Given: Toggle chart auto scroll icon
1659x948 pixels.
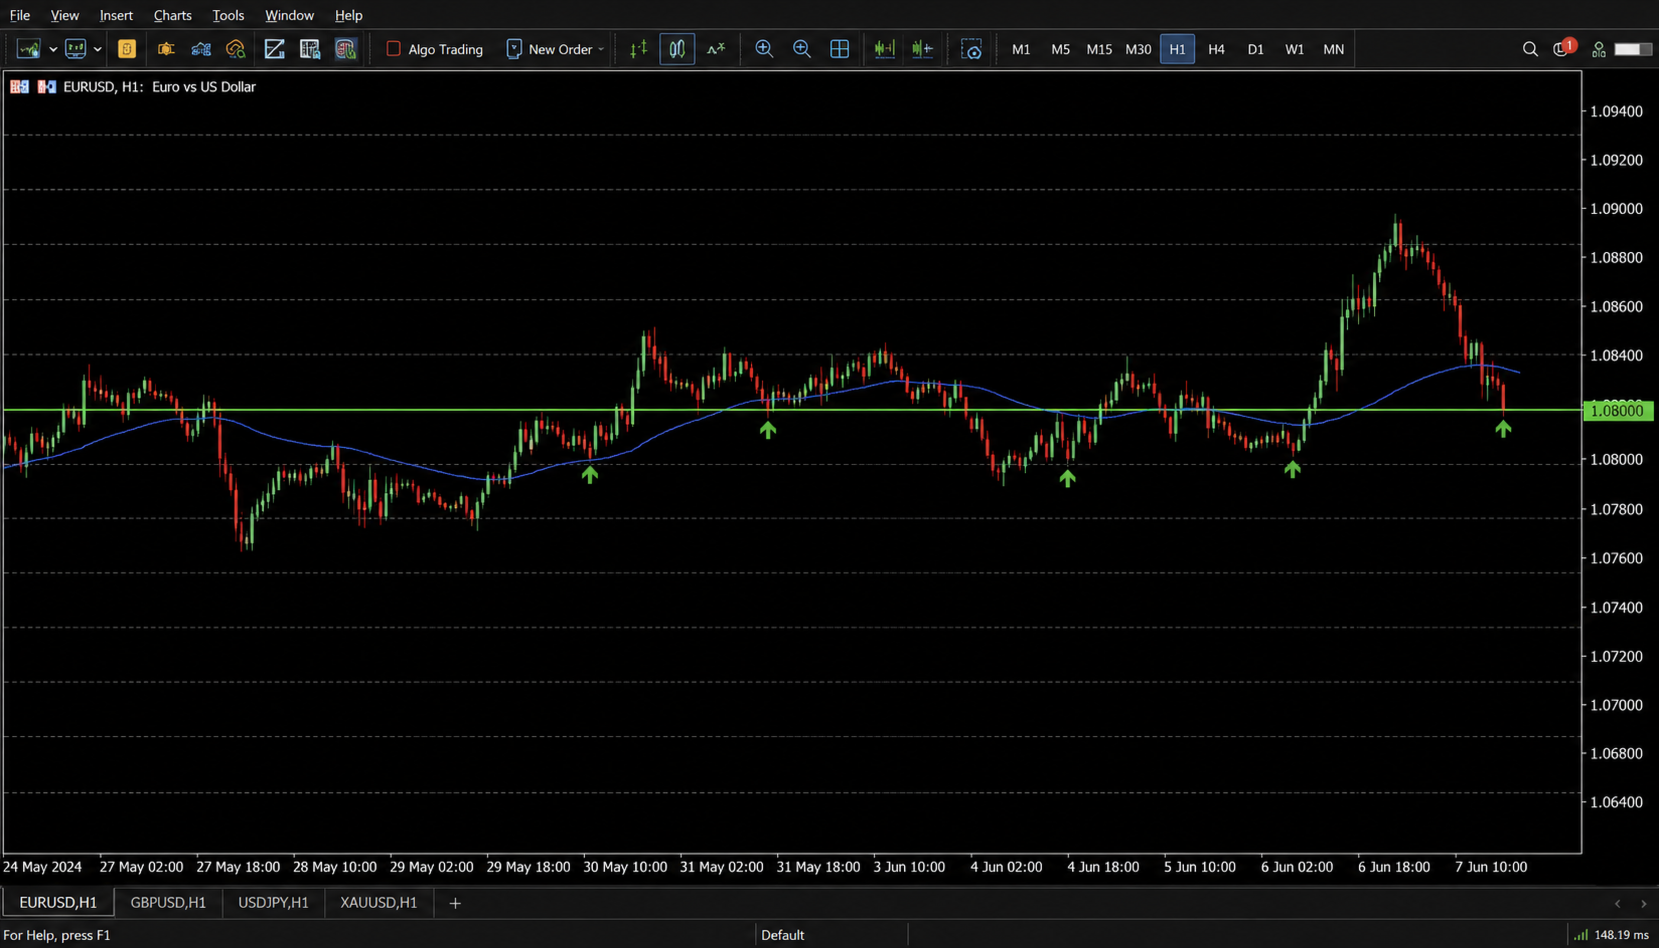Looking at the screenshot, I should (x=884, y=49).
